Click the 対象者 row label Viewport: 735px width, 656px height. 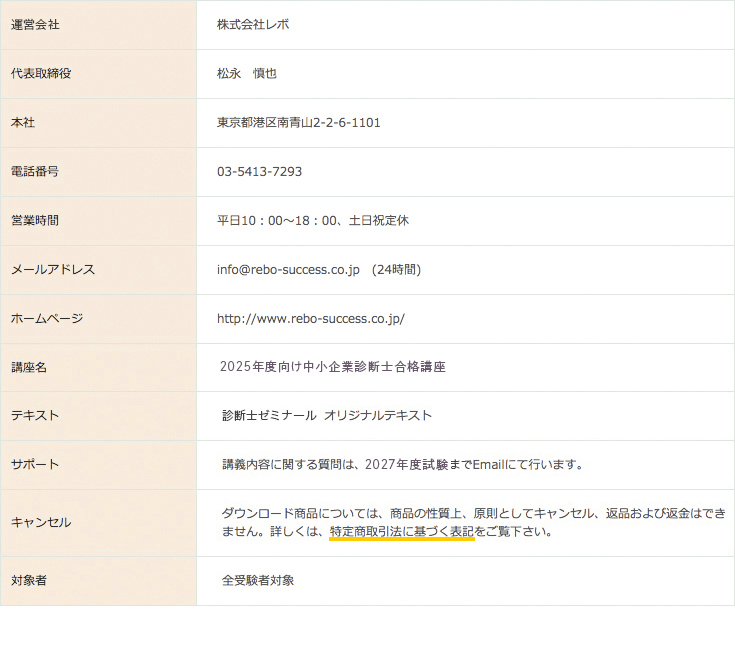29,580
